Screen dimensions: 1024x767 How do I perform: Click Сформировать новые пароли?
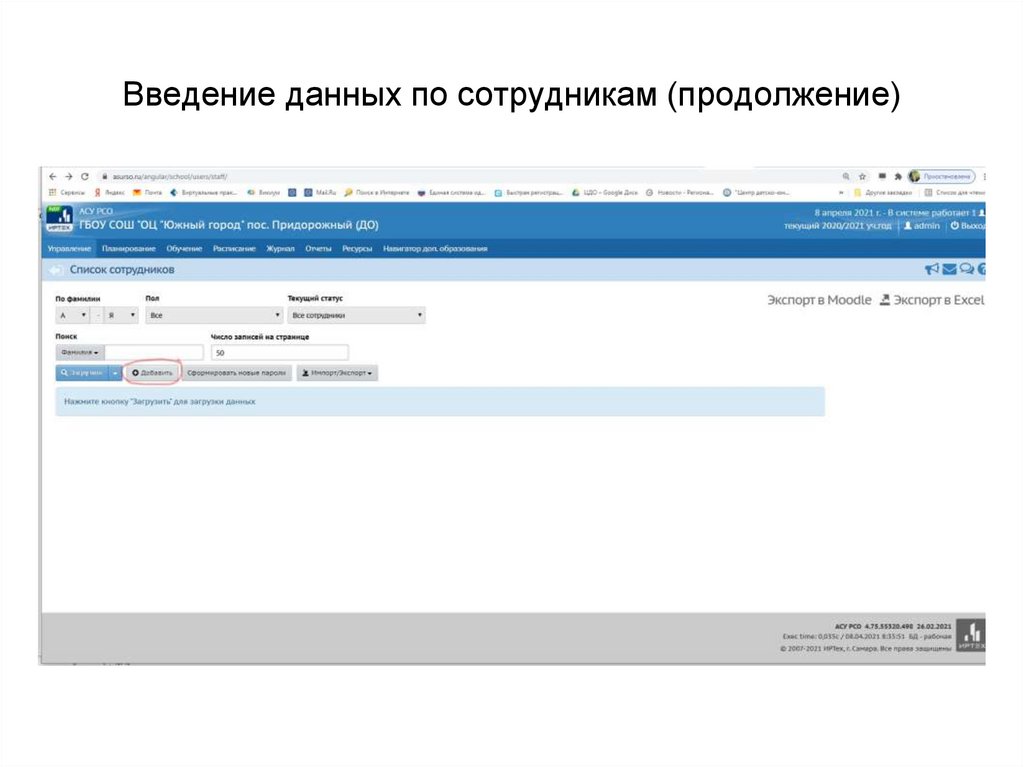click(237, 373)
